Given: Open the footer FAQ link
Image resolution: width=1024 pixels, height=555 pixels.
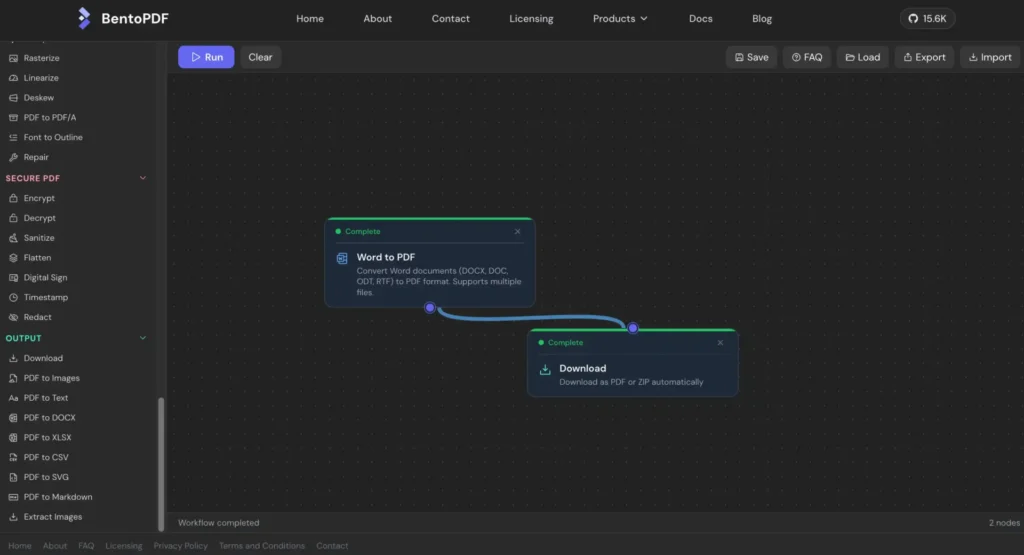Looking at the screenshot, I should pyautogui.click(x=86, y=546).
